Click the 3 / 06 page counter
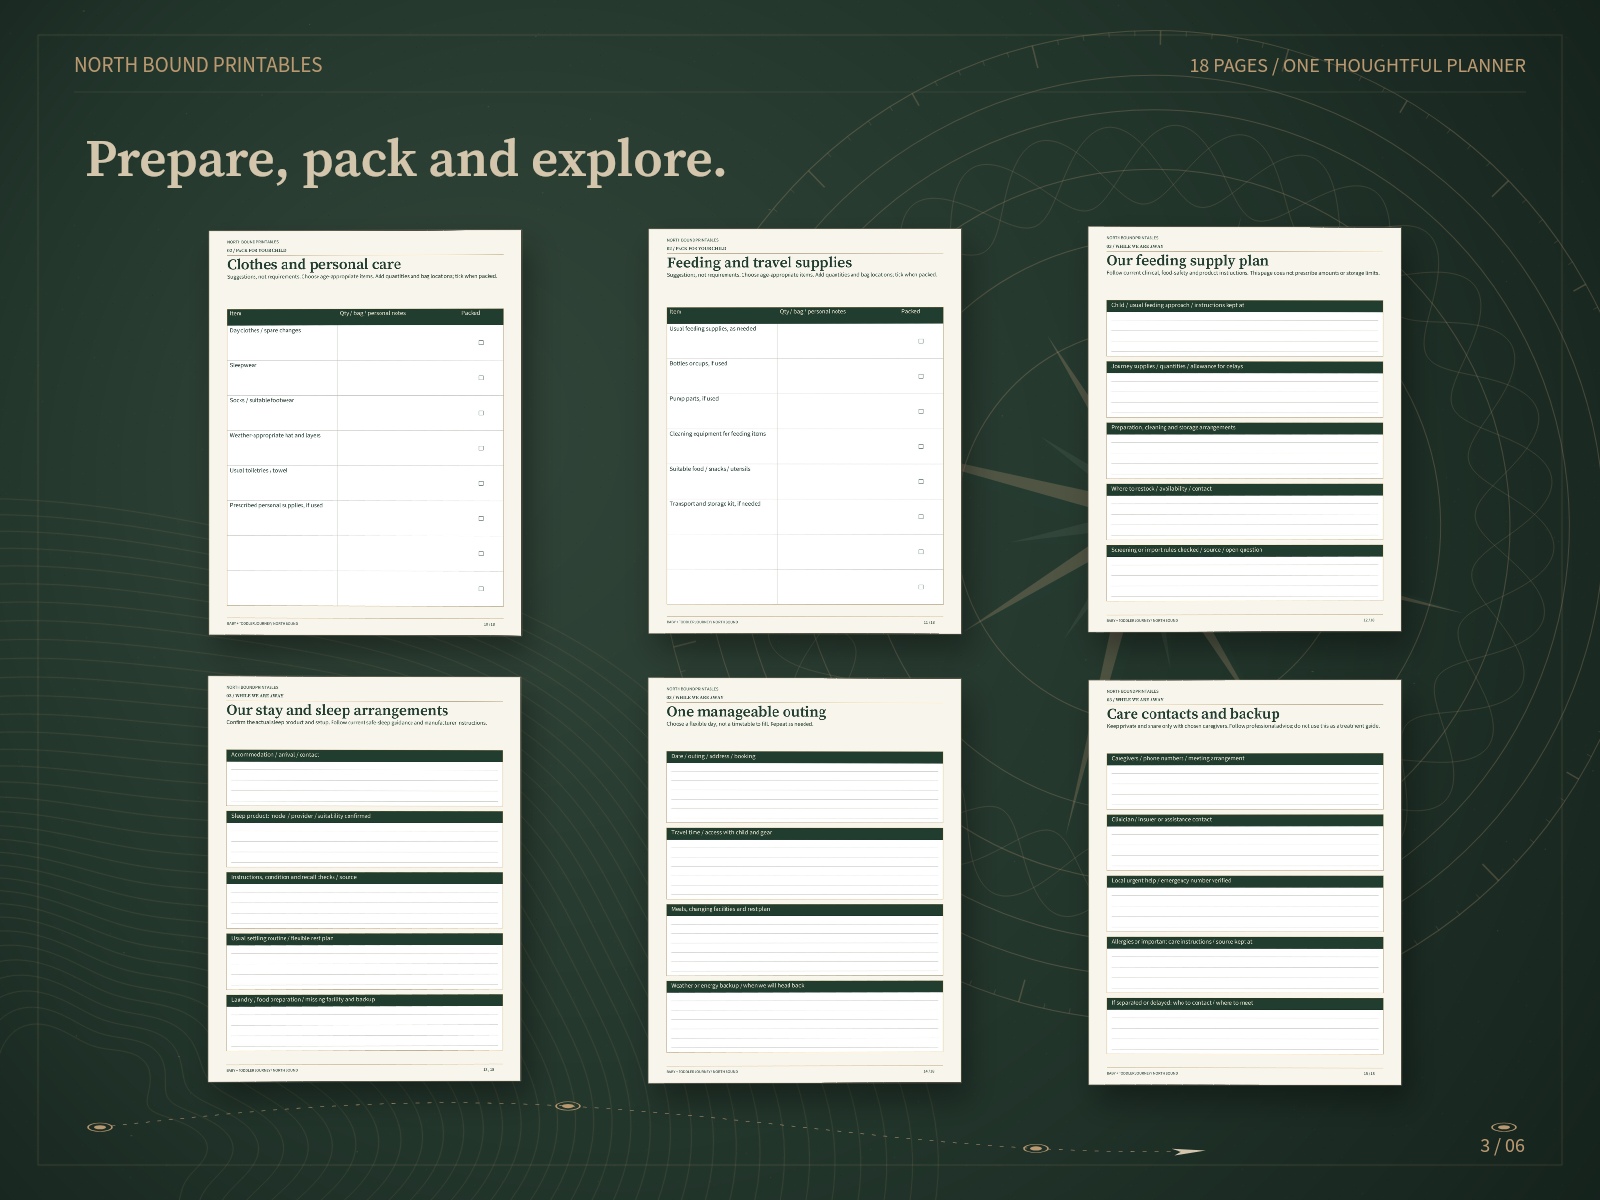 click(1502, 1146)
